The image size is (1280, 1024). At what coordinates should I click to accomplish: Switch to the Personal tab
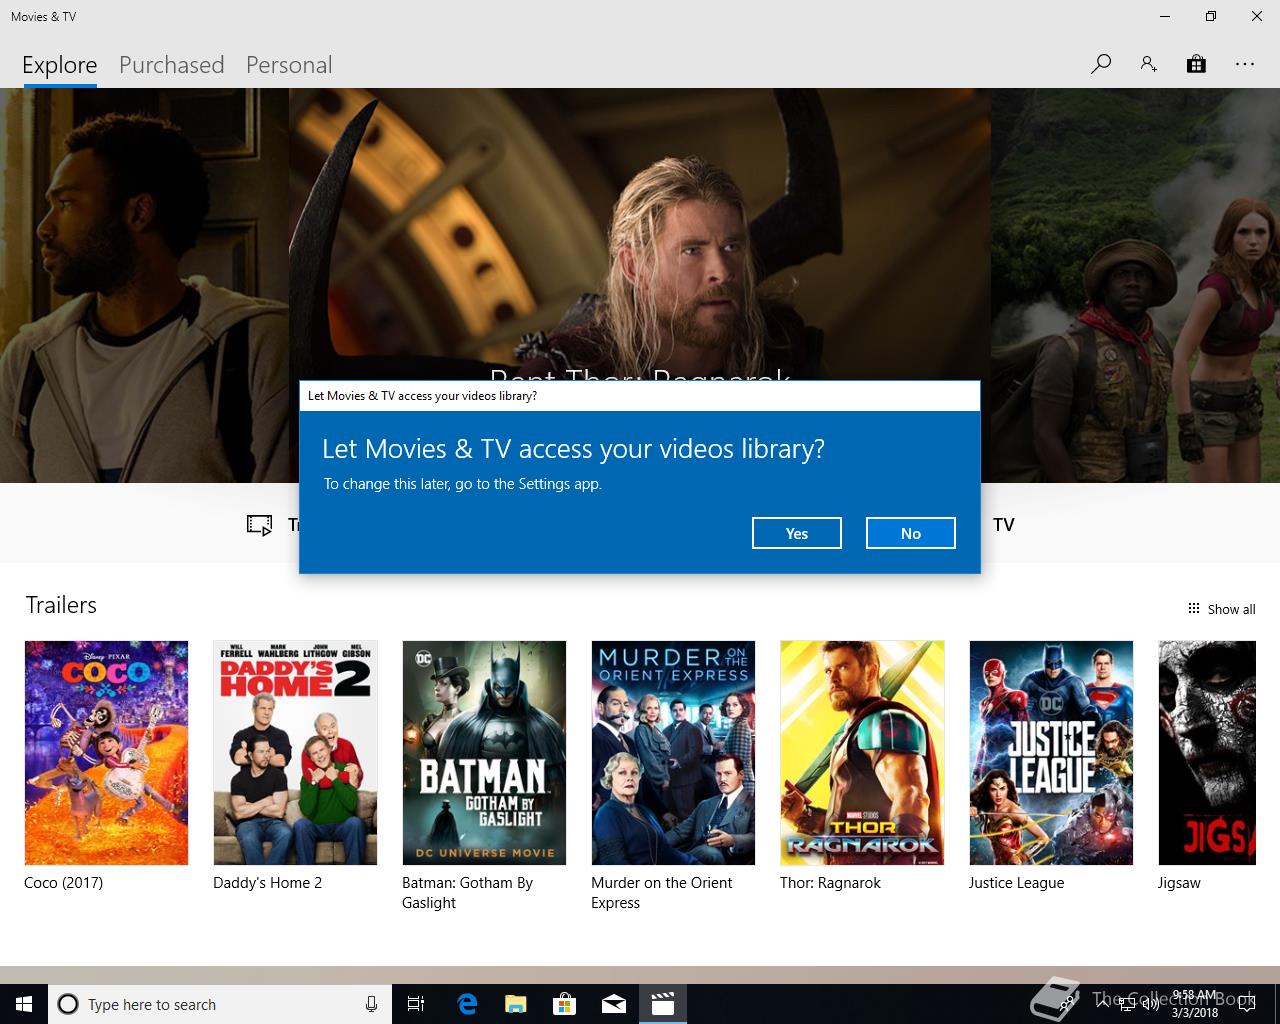point(289,65)
